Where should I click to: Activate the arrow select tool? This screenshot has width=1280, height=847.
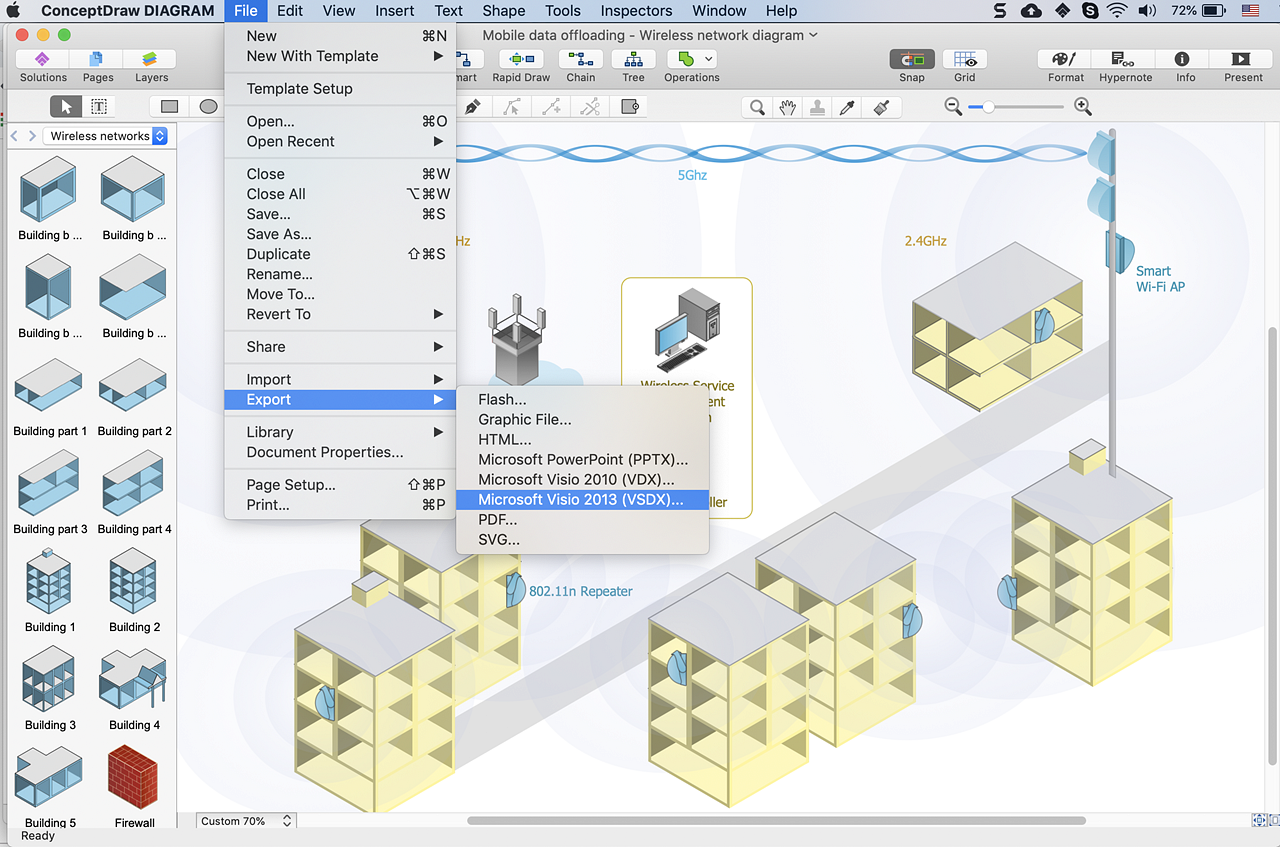tap(67, 107)
